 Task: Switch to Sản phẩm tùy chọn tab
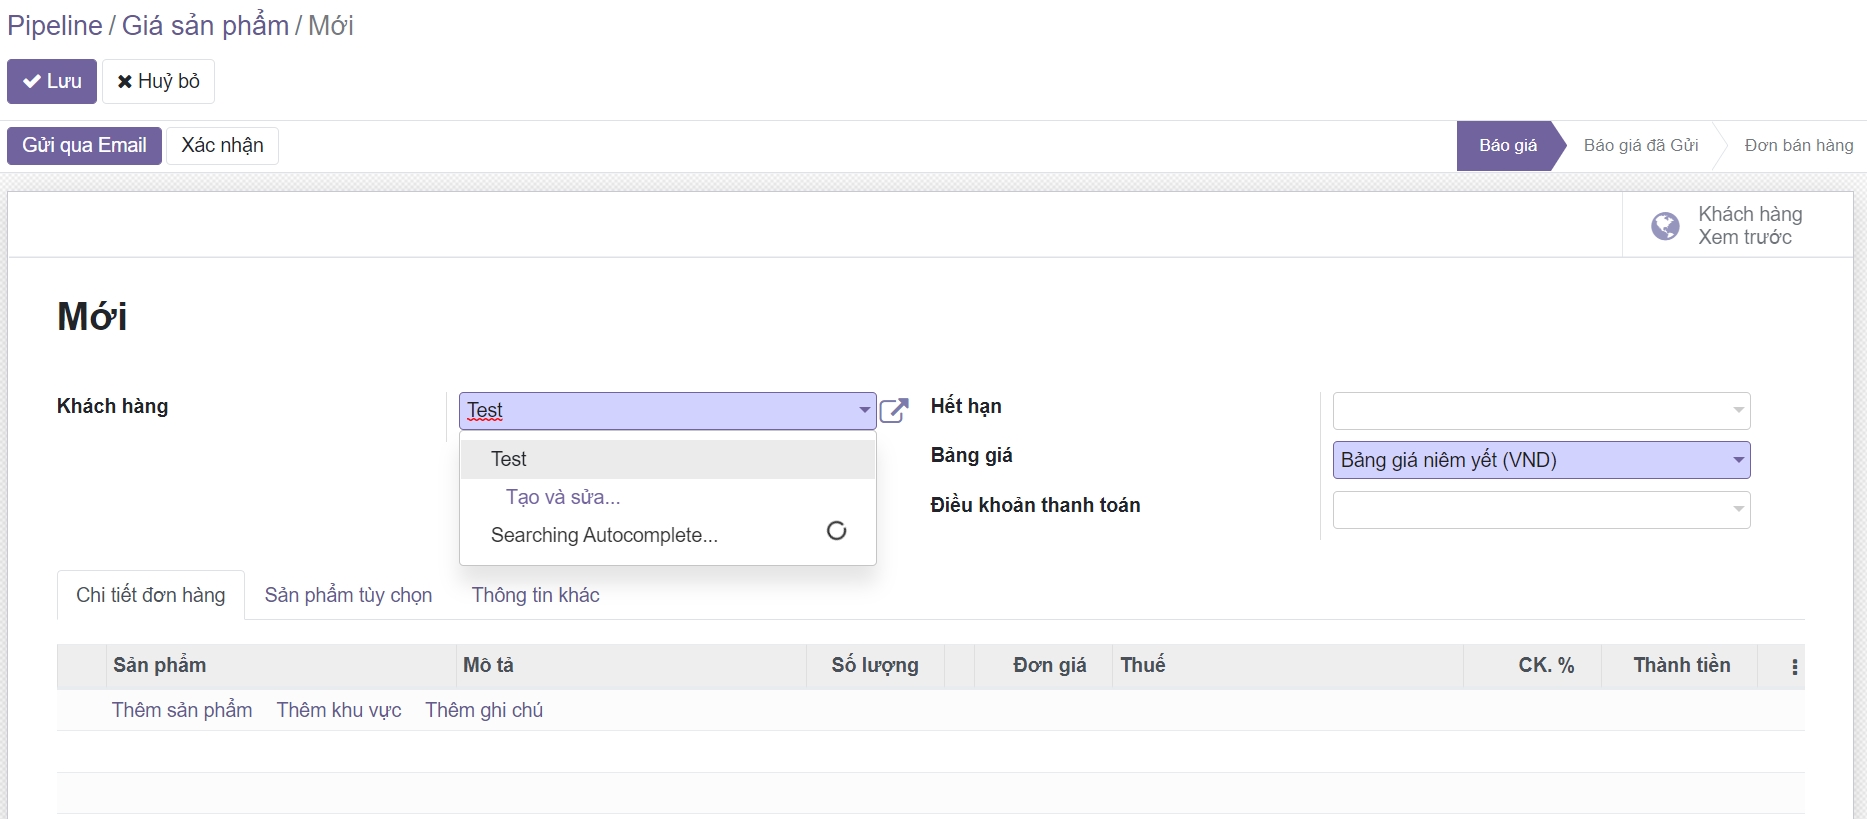point(348,595)
